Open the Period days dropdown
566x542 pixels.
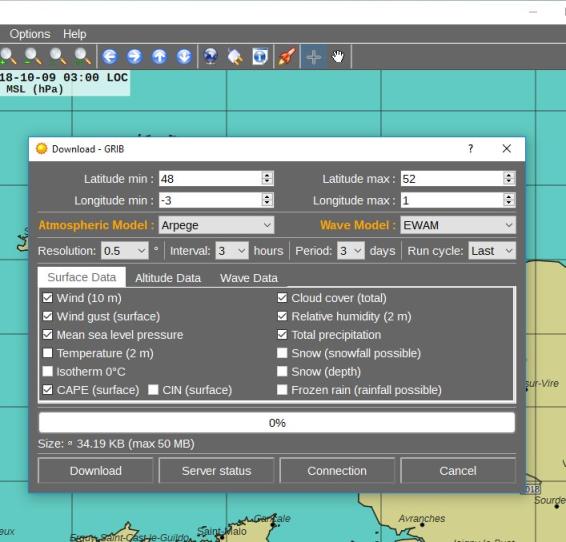tap(351, 251)
